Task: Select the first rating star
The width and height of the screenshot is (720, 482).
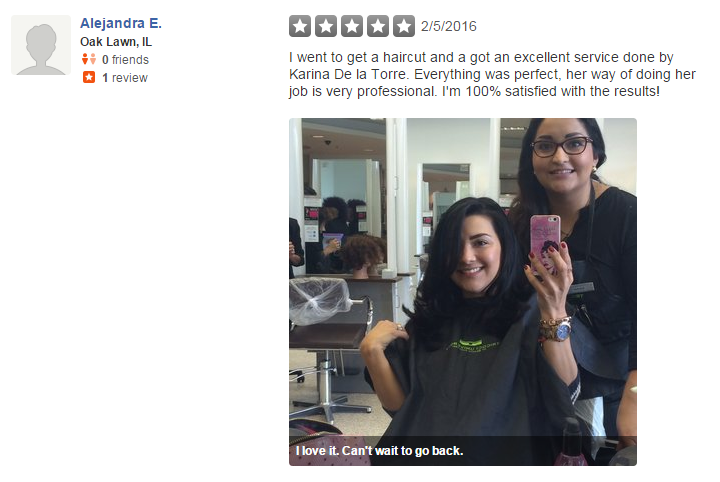Action: (300, 26)
